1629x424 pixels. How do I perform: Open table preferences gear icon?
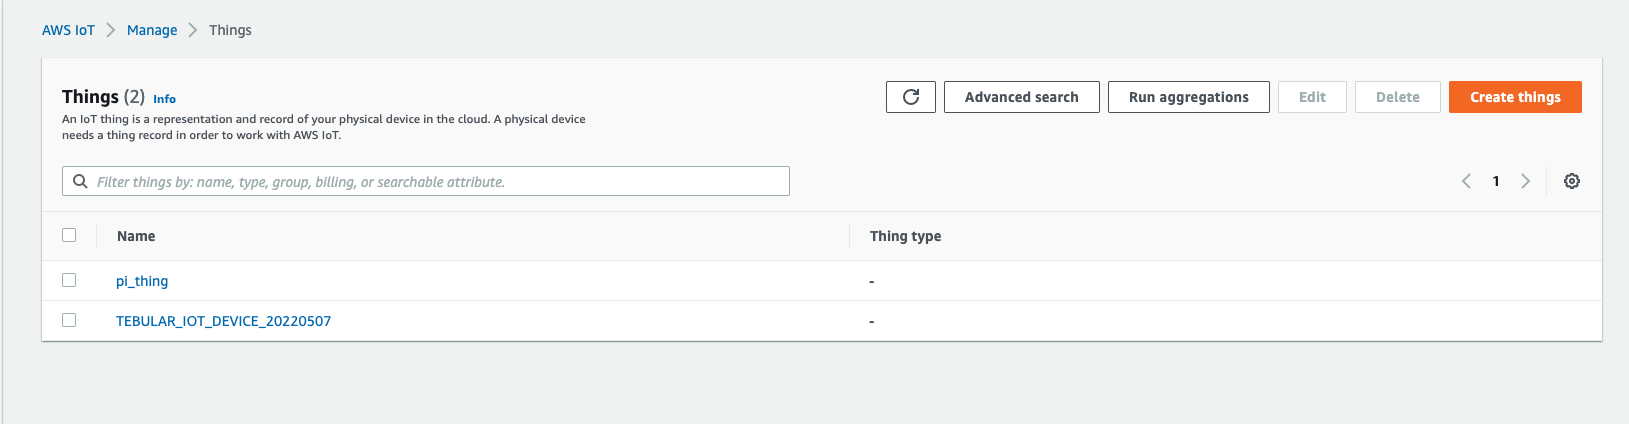(1572, 181)
